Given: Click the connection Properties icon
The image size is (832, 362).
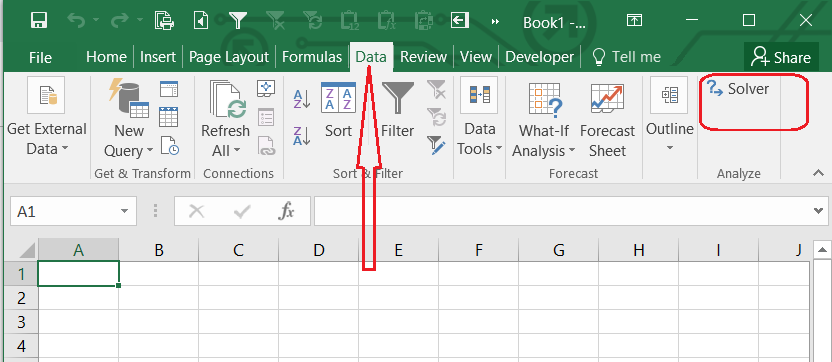Looking at the screenshot, I should click(266, 117).
